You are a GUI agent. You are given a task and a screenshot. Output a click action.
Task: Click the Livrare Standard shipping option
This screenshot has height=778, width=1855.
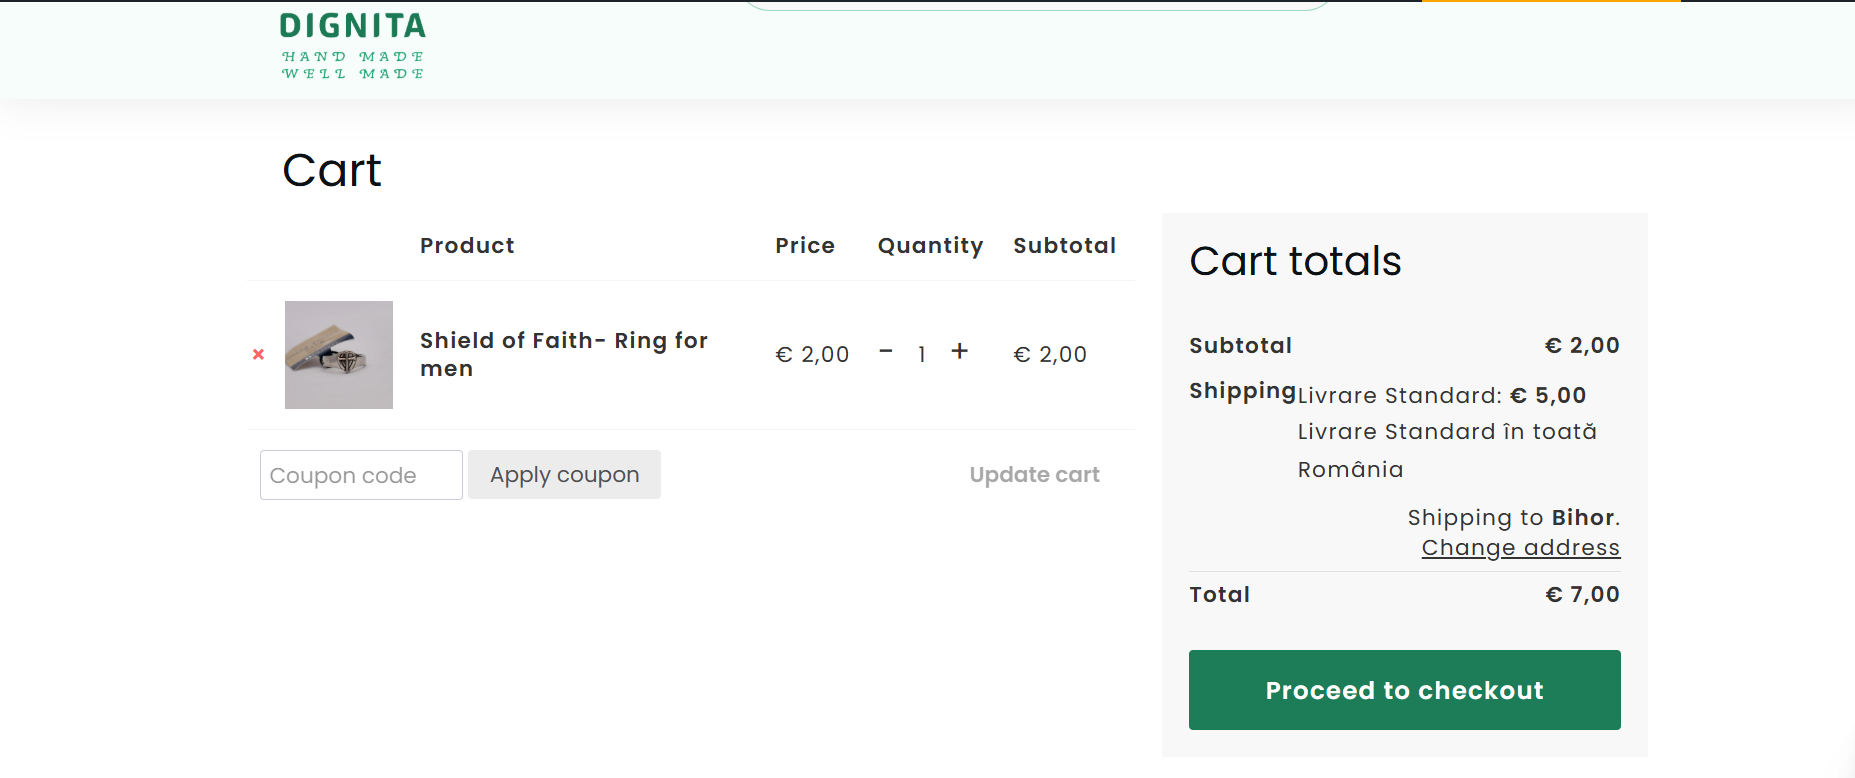(1441, 396)
